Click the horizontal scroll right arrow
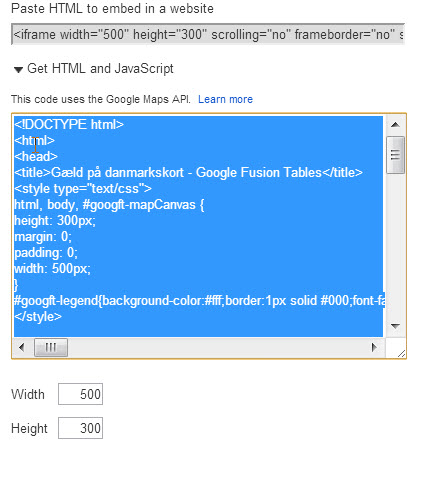Viewport: 430px width, 483px height. 374,347
